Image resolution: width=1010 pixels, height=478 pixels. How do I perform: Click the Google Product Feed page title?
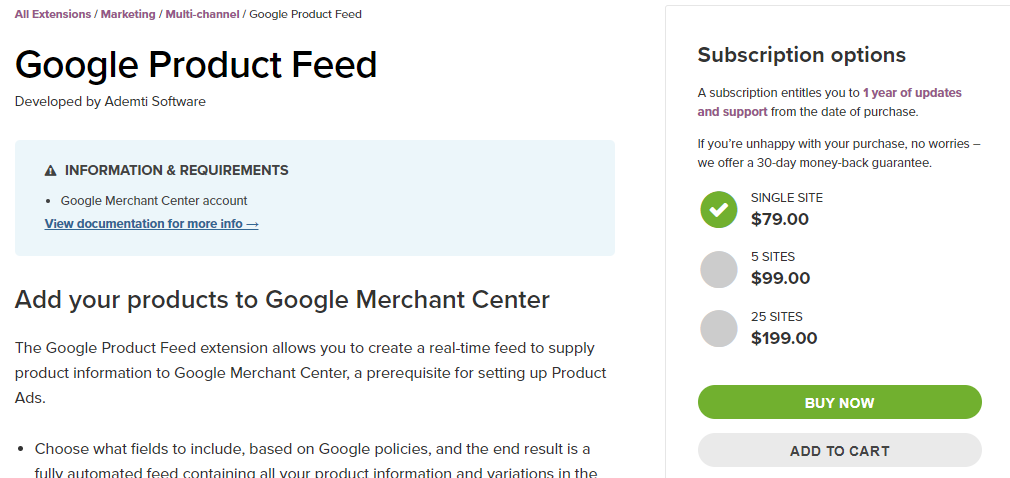[x=196, y=64]
